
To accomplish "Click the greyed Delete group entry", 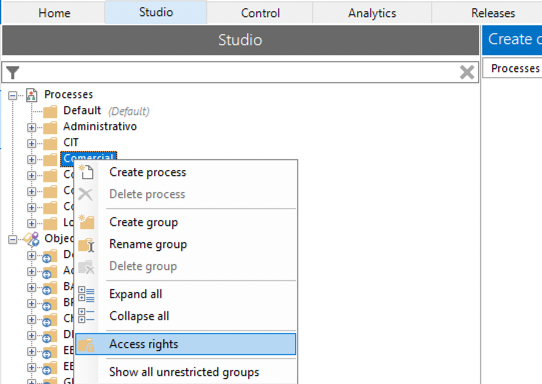I will 143,266.
